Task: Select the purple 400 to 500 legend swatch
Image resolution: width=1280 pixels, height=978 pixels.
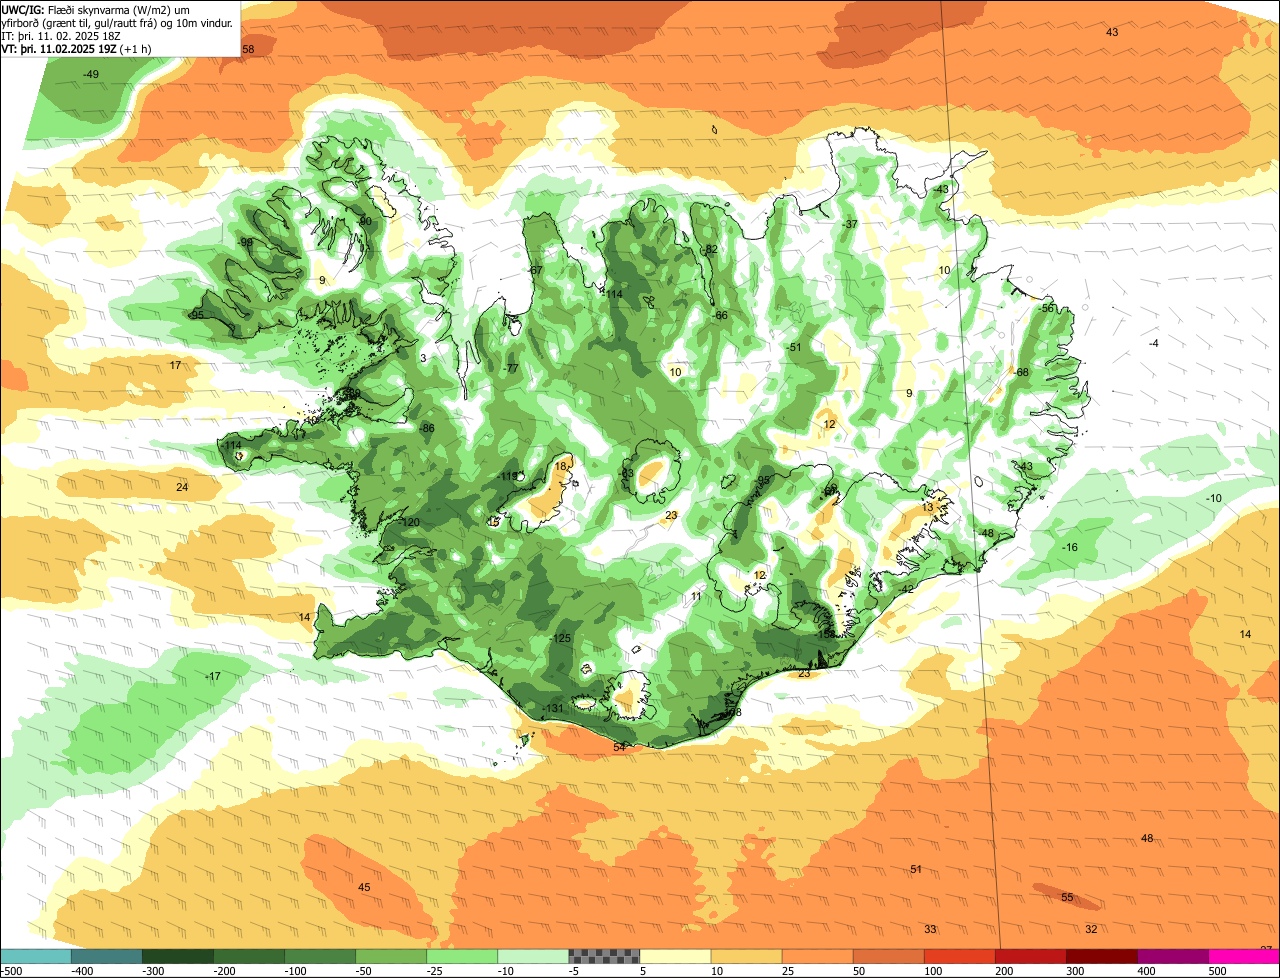Action: pos(1172,955)
